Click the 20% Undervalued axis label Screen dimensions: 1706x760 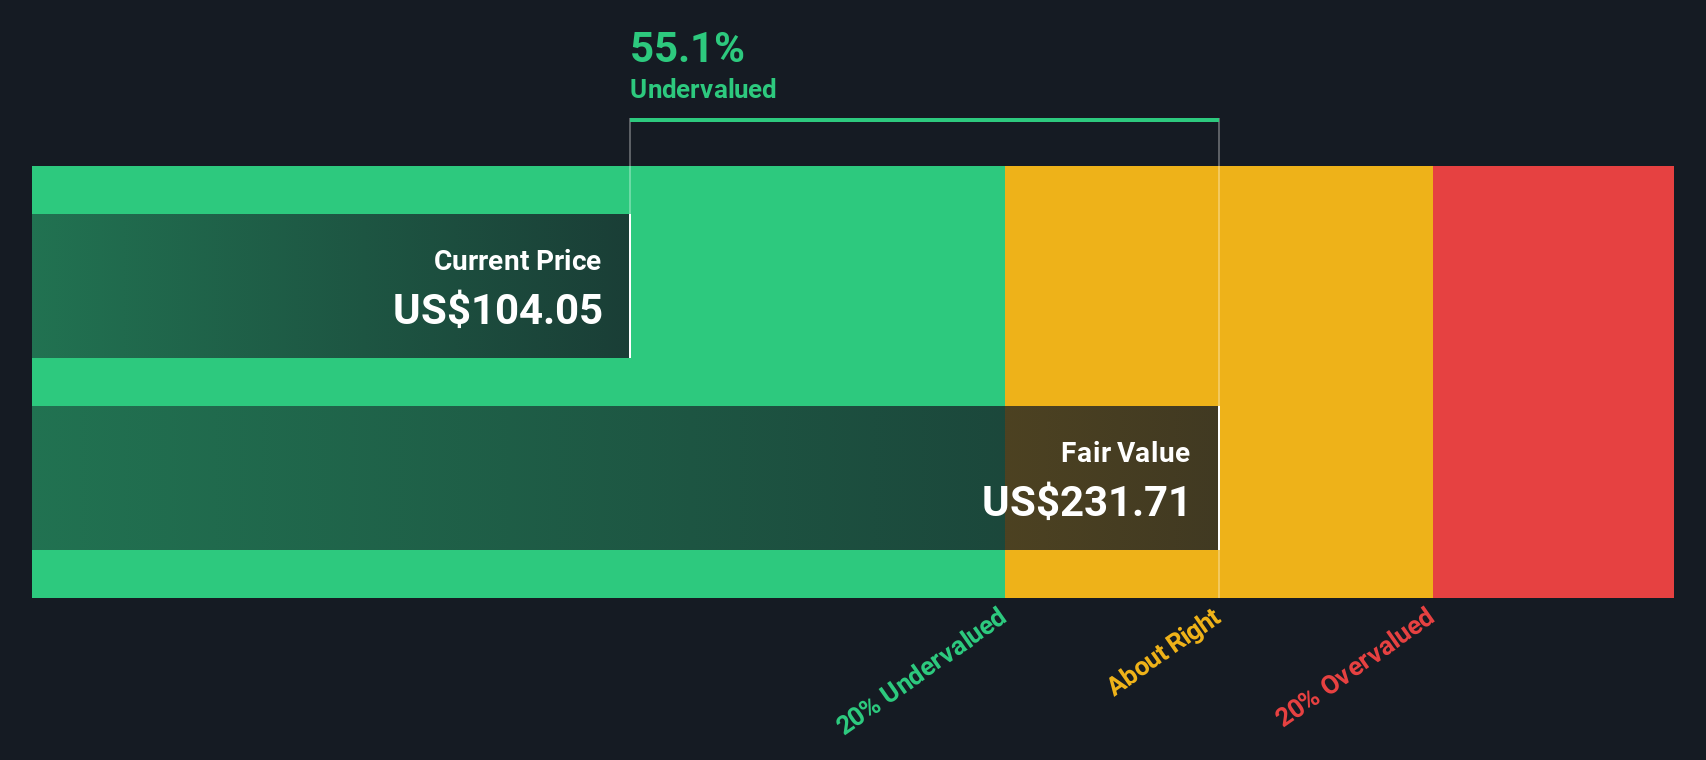(x=921, y=670)
